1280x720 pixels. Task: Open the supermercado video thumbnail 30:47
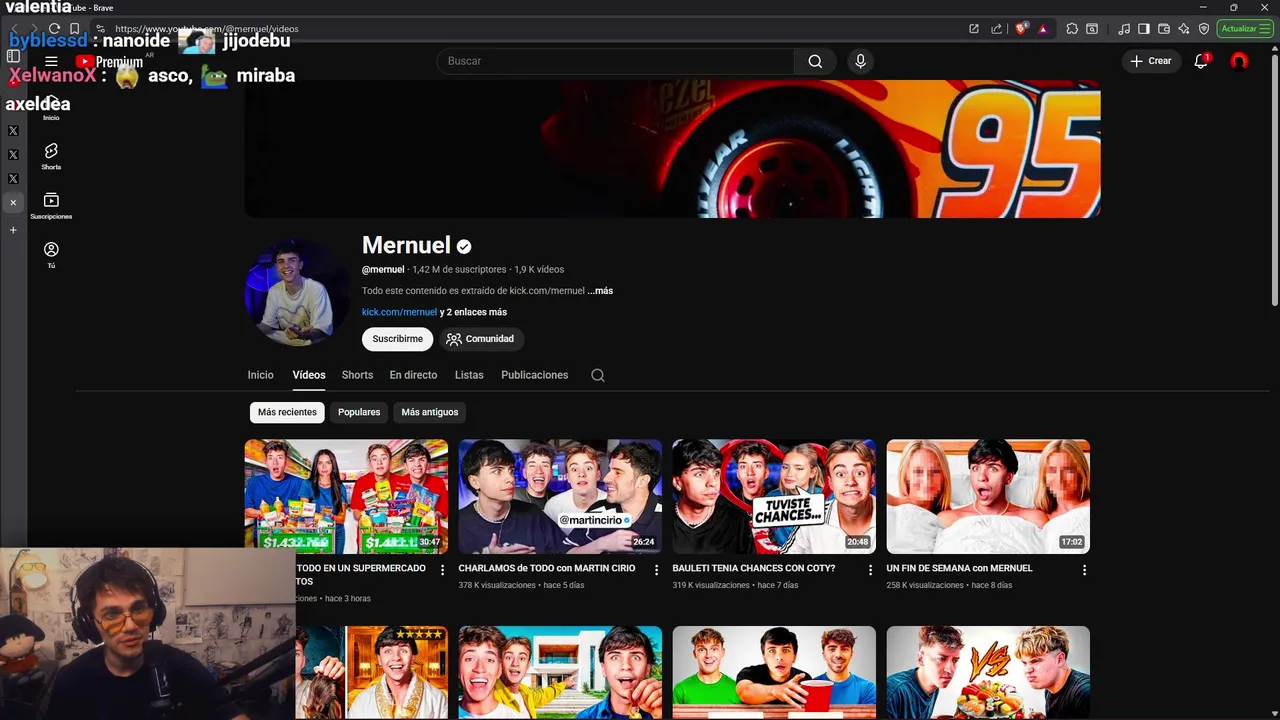point(346,497)
